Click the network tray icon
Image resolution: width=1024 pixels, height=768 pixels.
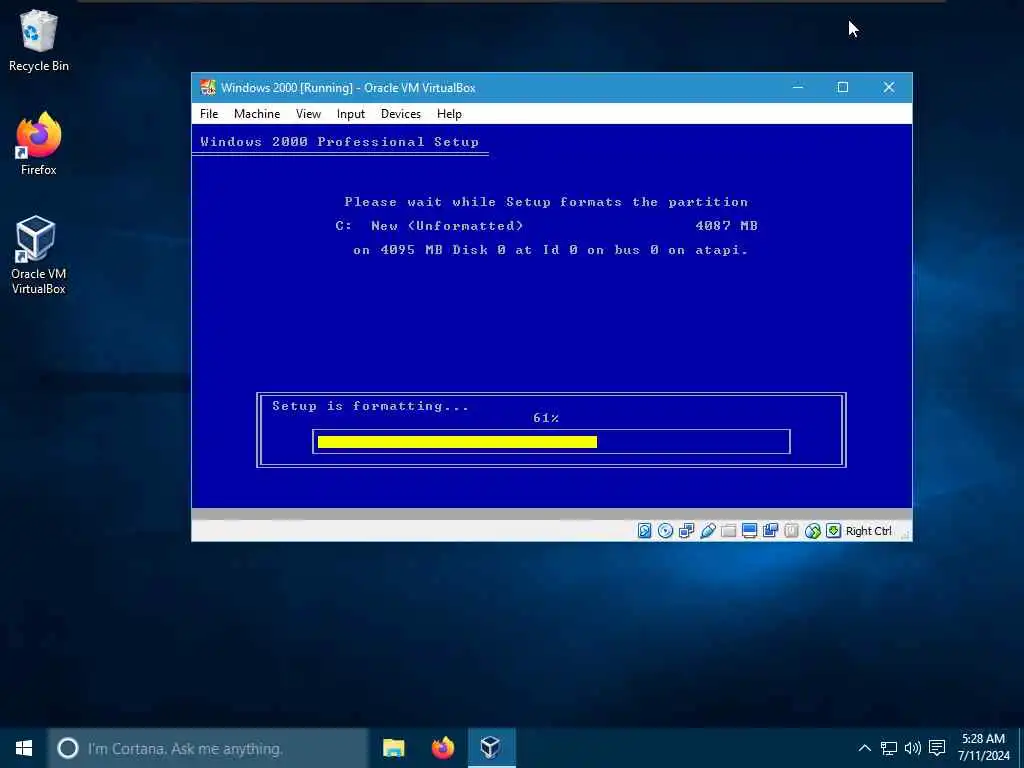coord(889,748)
